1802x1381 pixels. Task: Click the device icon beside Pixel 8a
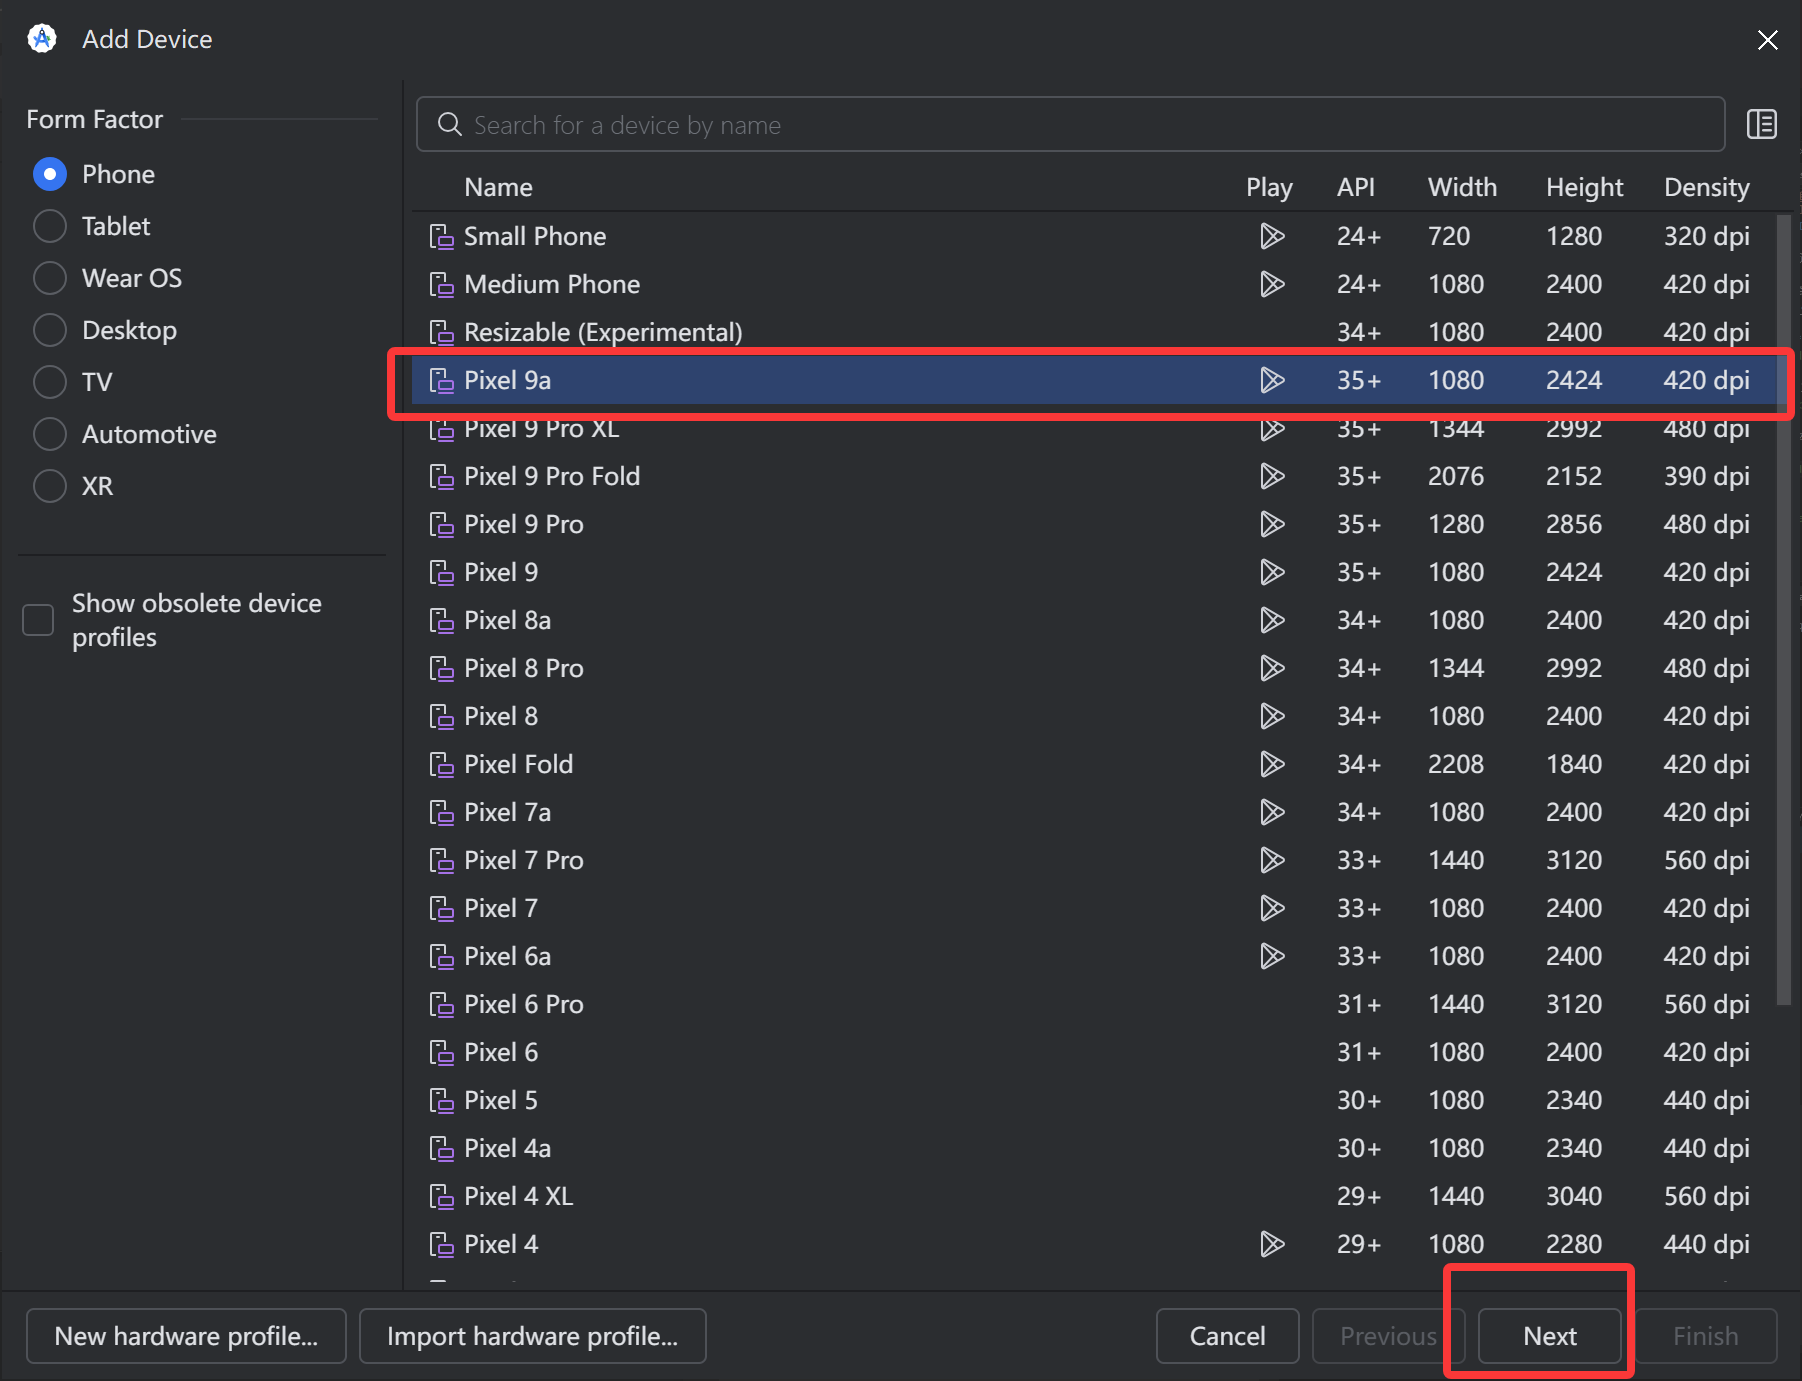441,620
